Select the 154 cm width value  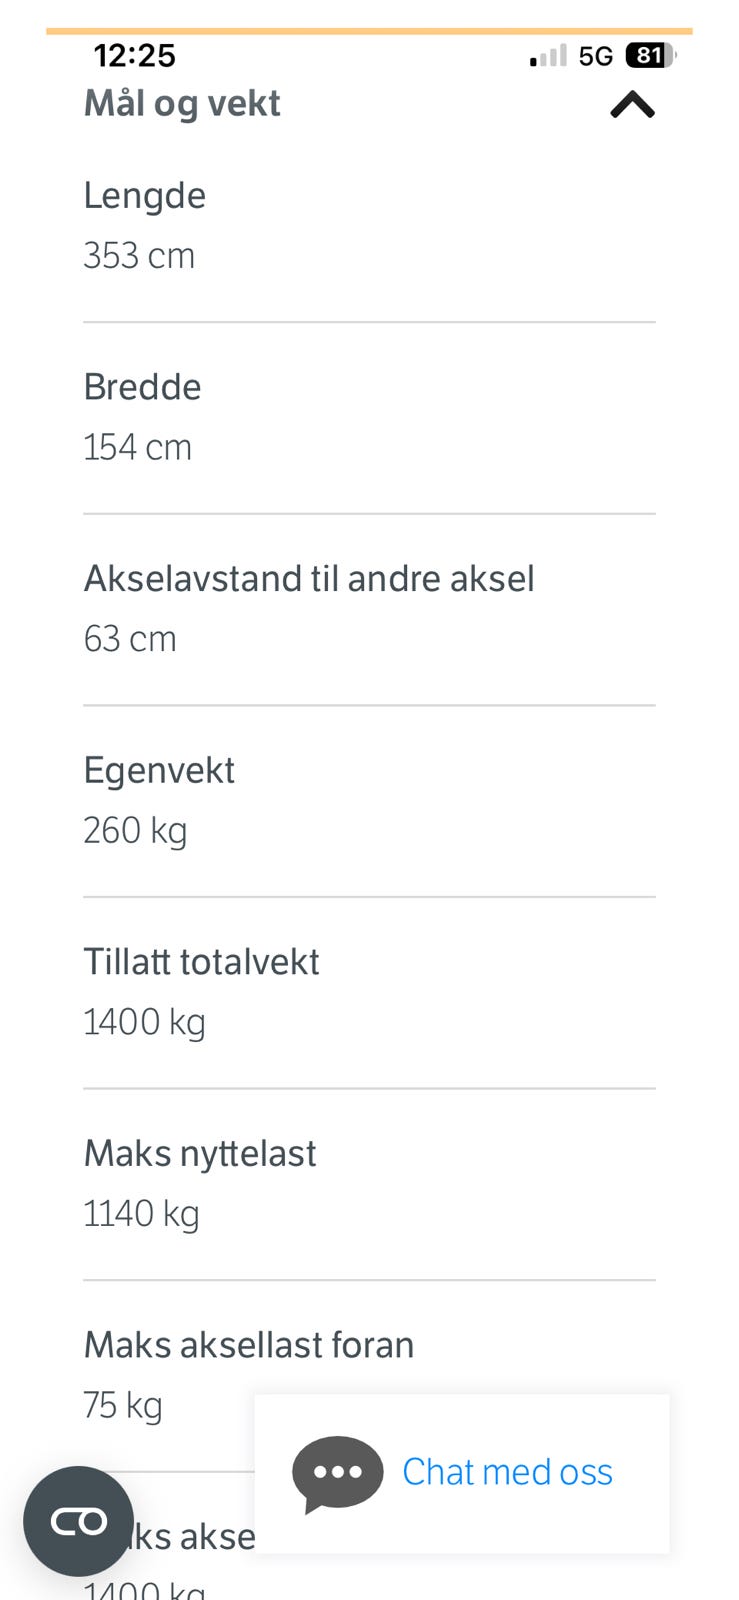click(x=137, y=447)
